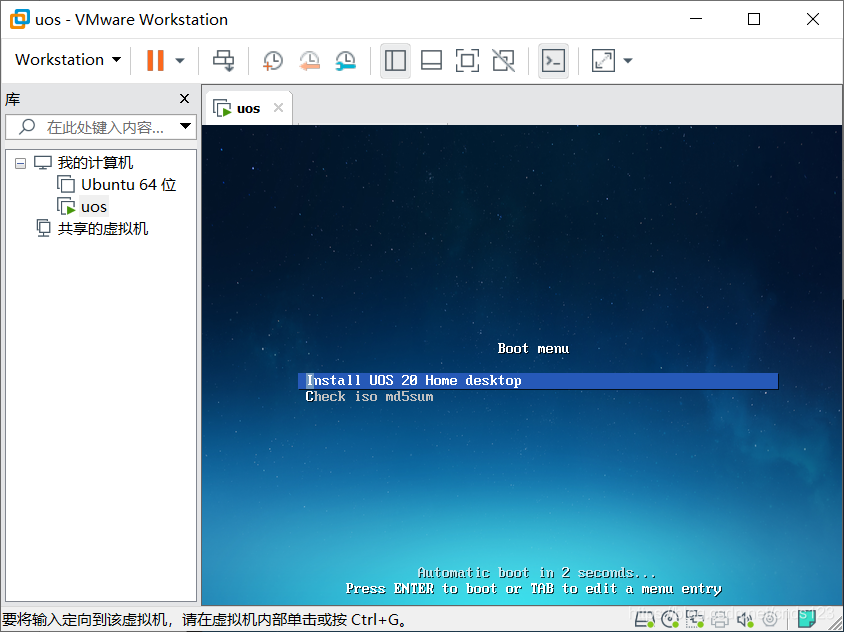The width and height of the screenshot is (844, 632).
Task: Select Ubuntu 64 位 virtual machine
Action: point(129,185)
